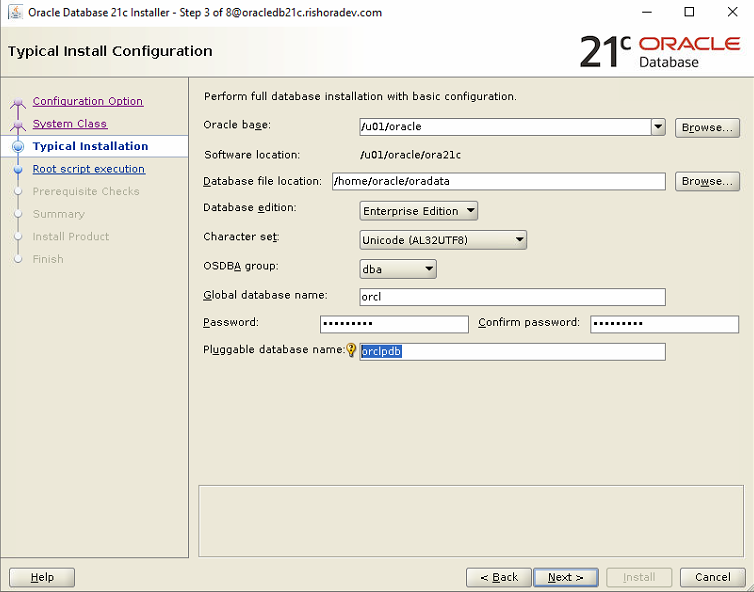This screenshot has width=754, height=592.
Task: Click Browse next to Oracle base
Action: (x=707, y=127)
